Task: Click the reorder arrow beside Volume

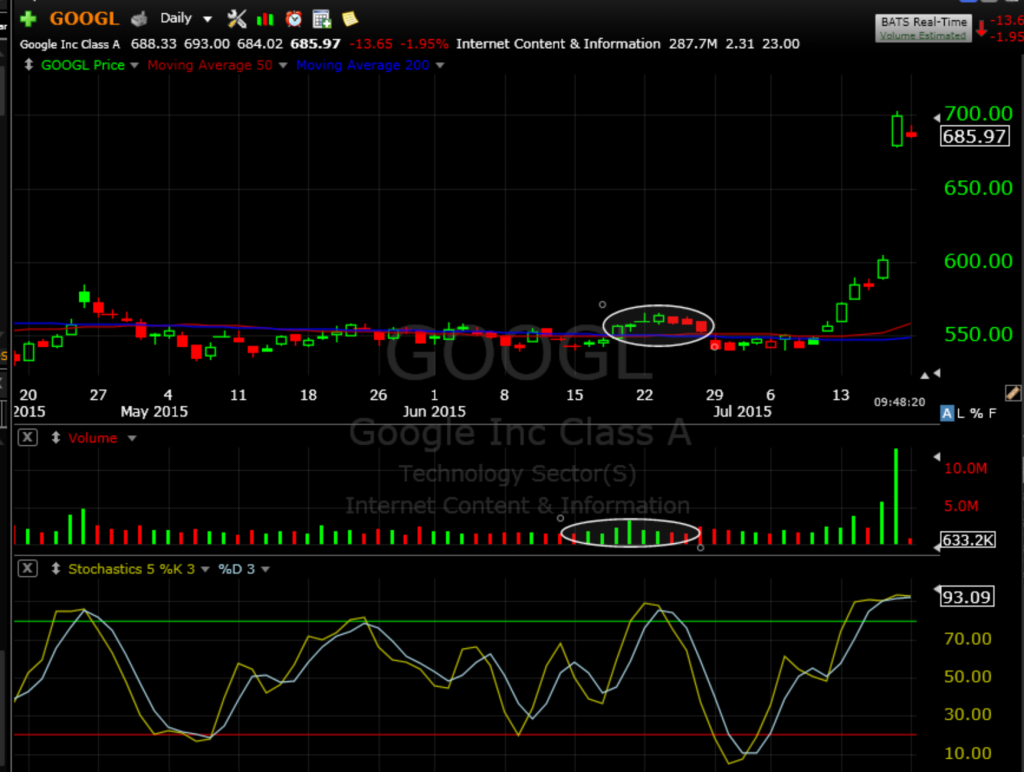Action: (x=56, y=438)
